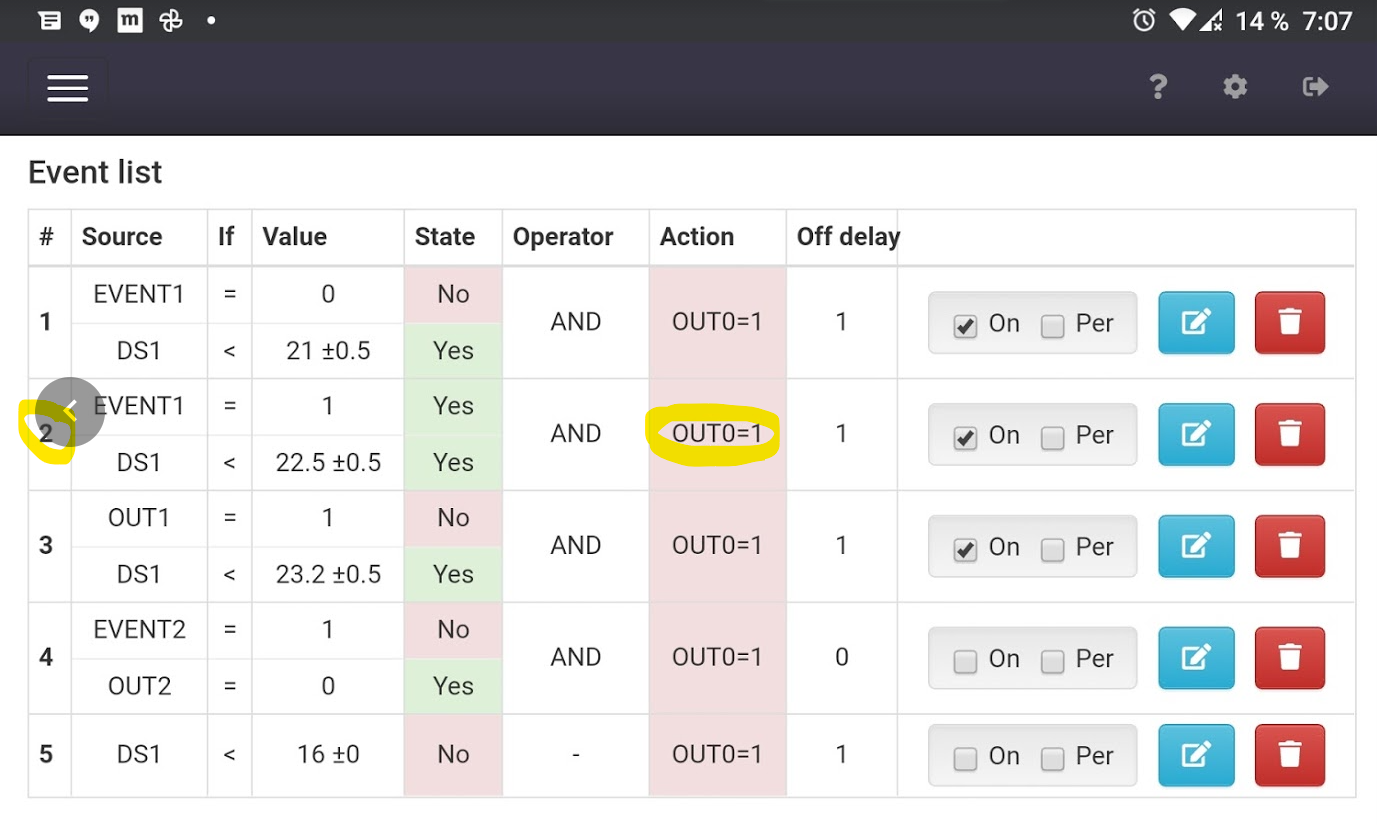Open settings via the gear icon
Viewport: 1377px width, 825px height.
(x=1235, y=87)
